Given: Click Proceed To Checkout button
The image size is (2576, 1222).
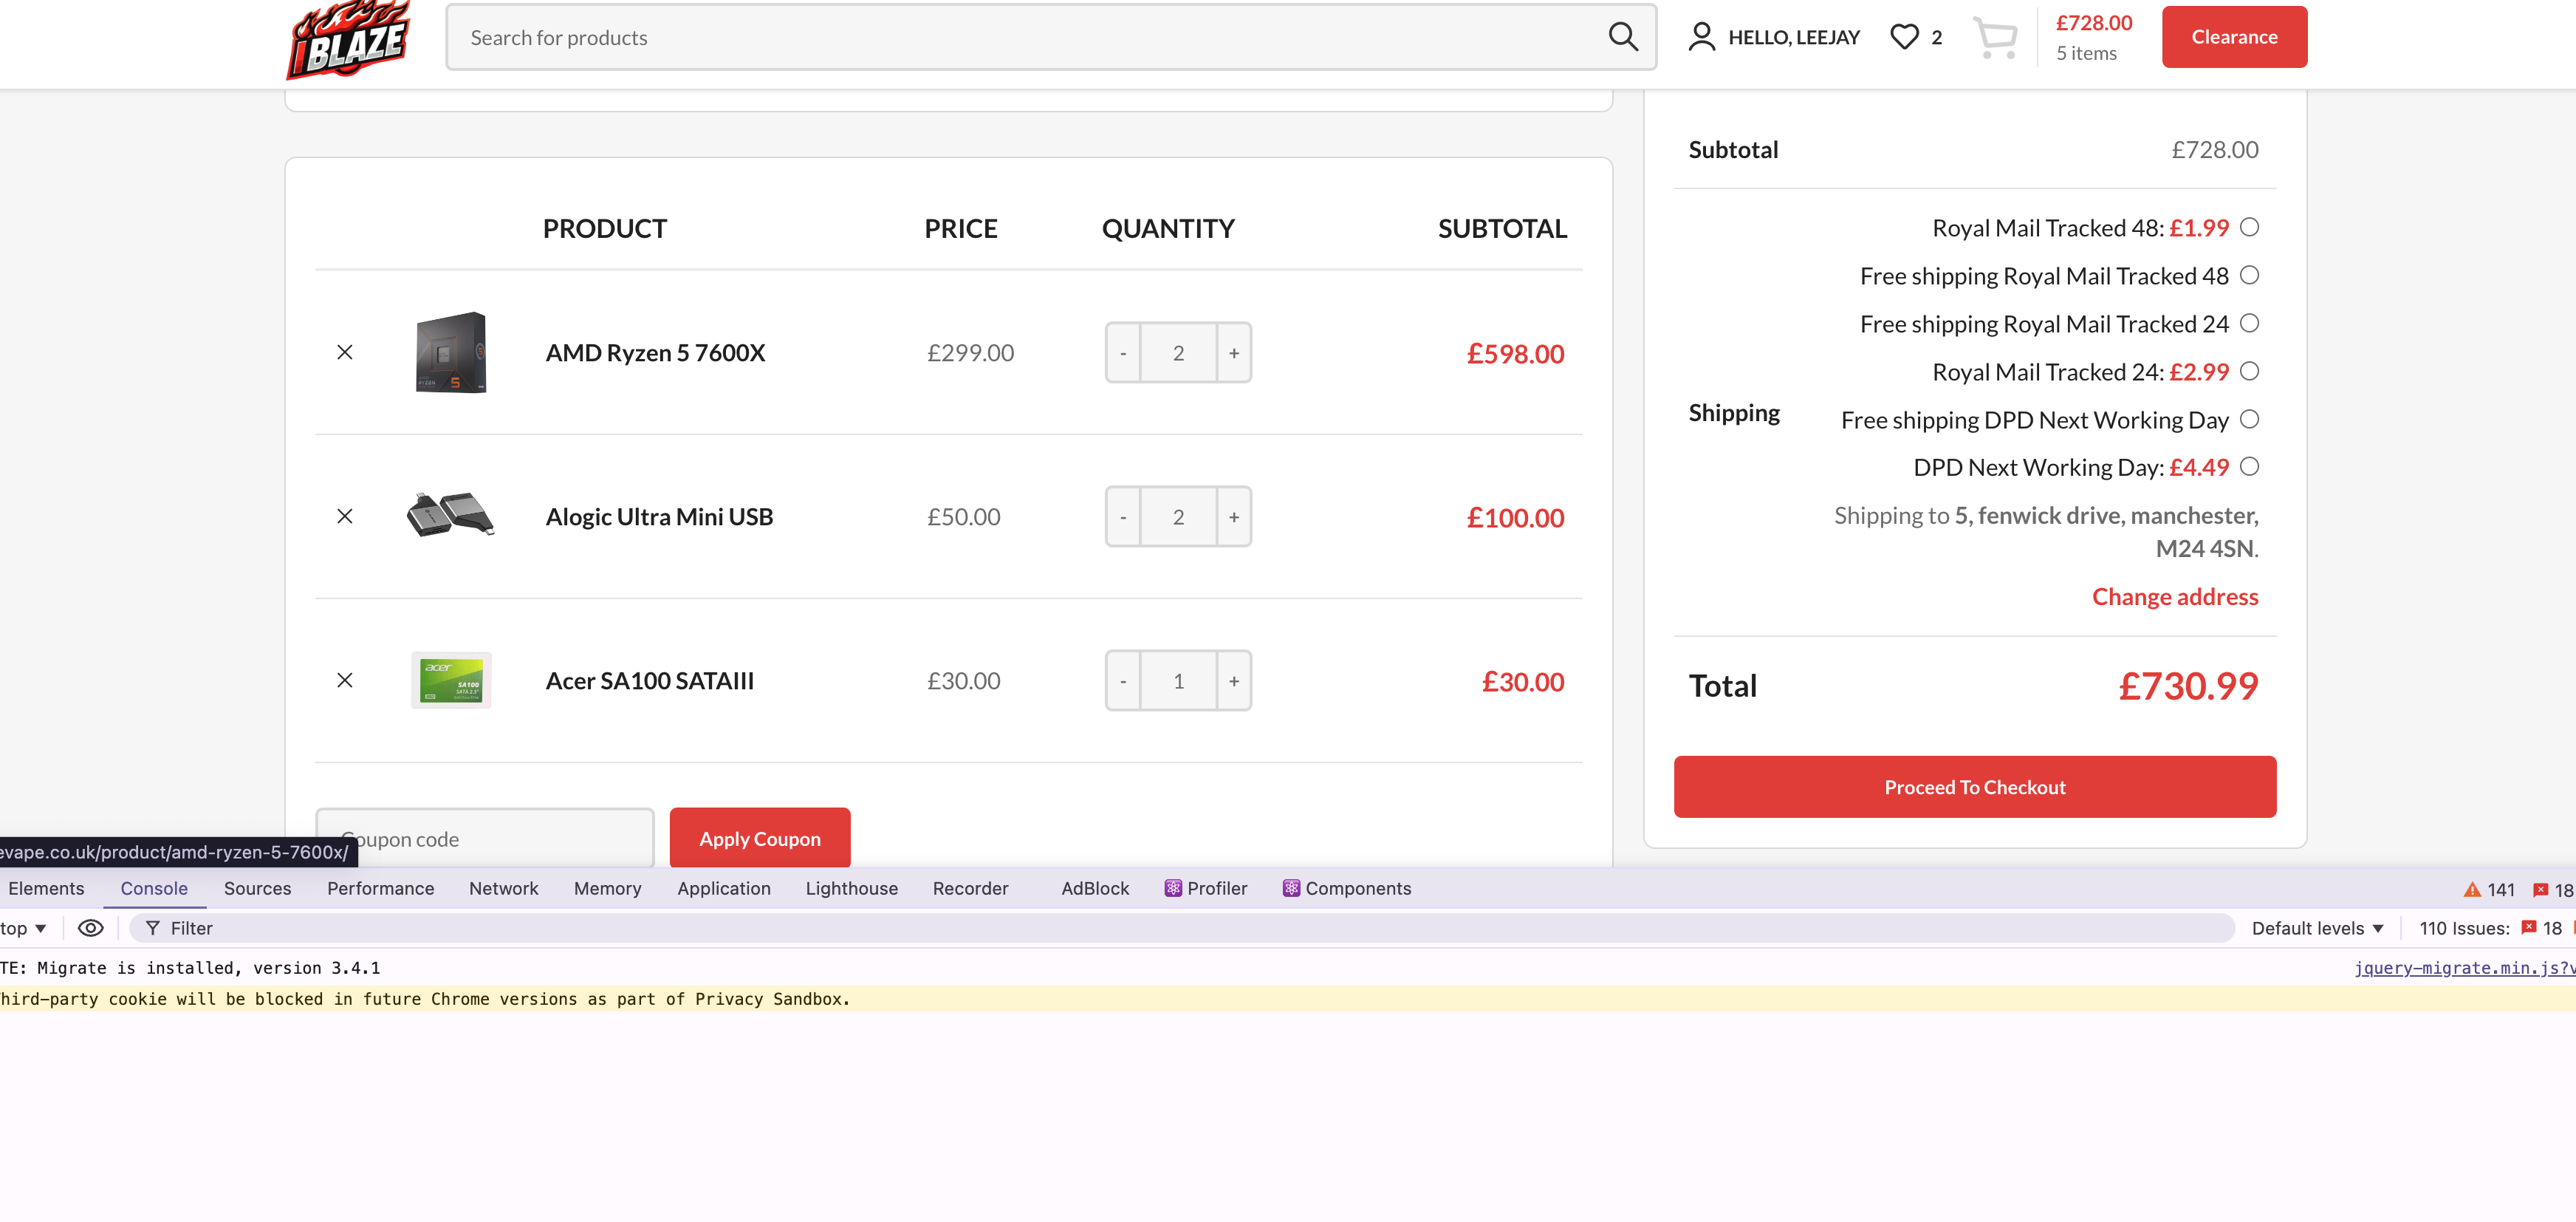Looking at the screenshot, I should pos(1974,787).
